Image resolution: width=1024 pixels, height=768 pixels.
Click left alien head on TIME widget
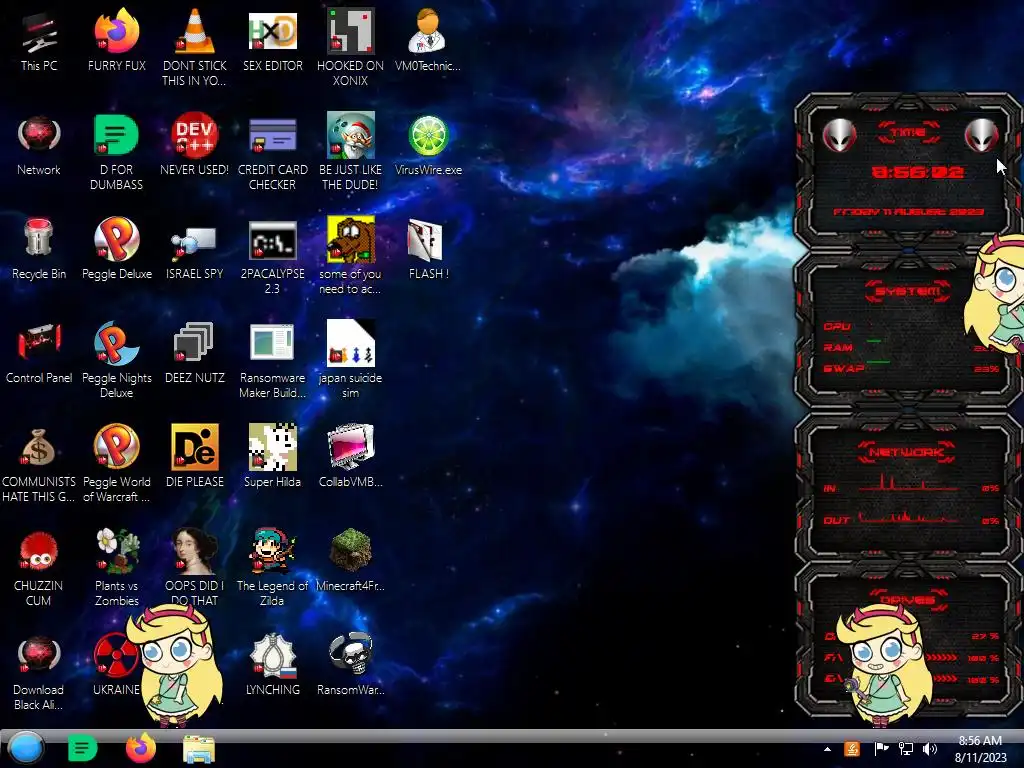click(839, 135)
